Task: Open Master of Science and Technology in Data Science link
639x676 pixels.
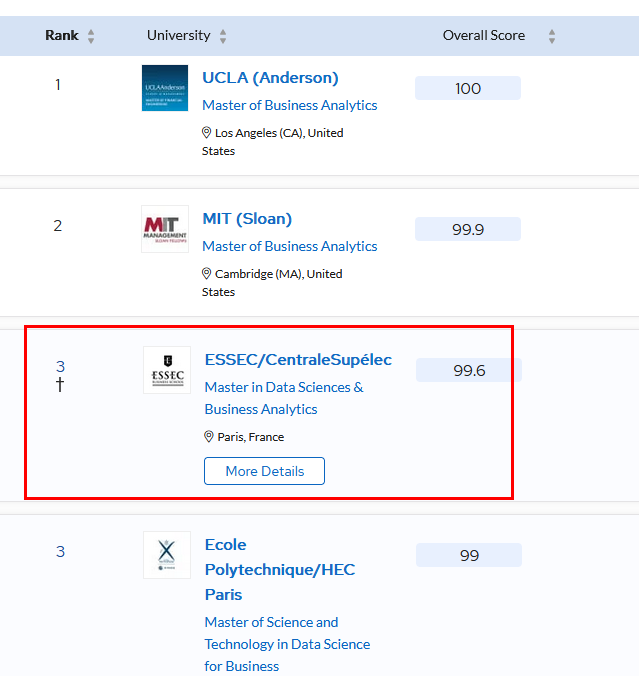Action: point(287,644)
